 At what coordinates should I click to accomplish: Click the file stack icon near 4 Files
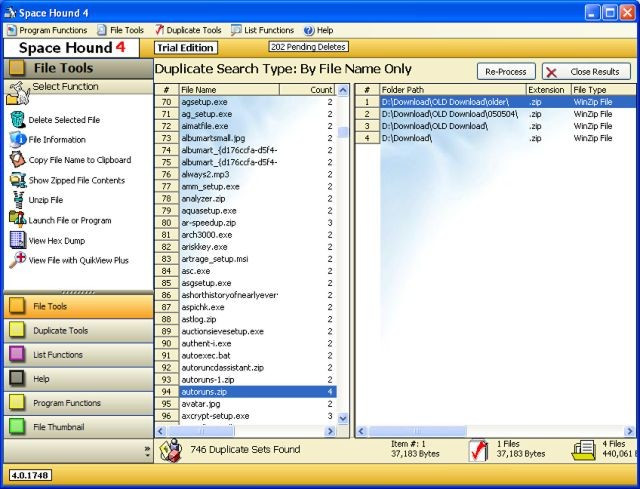click(x=584, y=451)
